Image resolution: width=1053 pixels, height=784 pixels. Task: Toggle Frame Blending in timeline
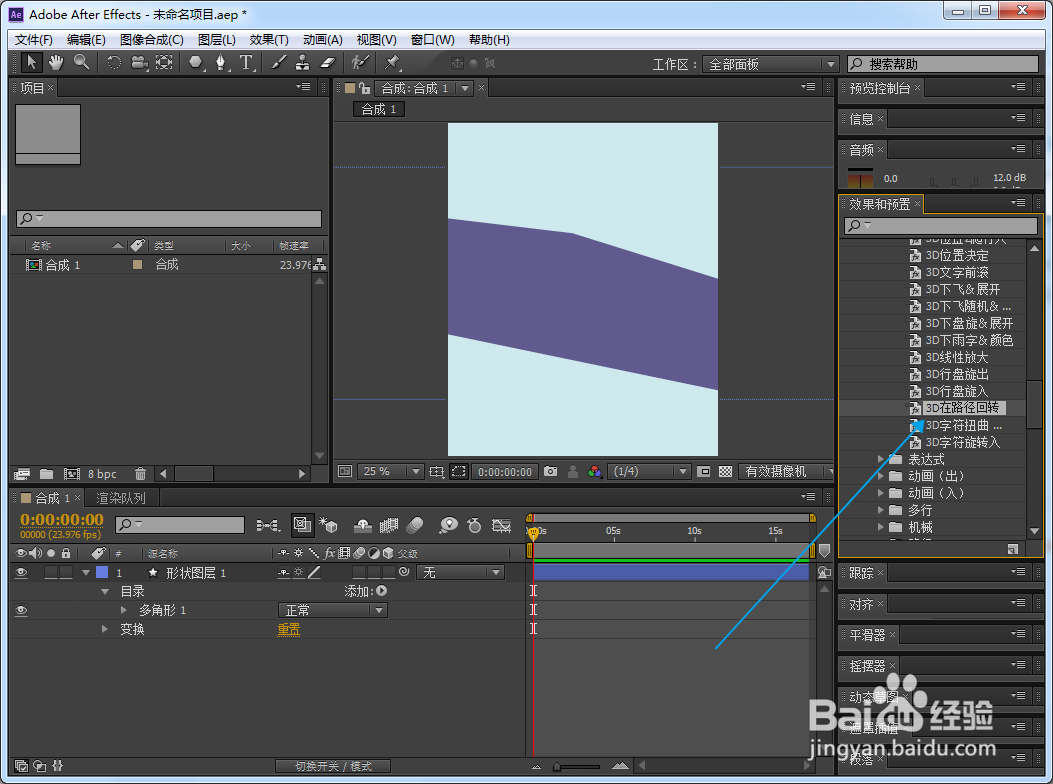click(x=389, y=525)
